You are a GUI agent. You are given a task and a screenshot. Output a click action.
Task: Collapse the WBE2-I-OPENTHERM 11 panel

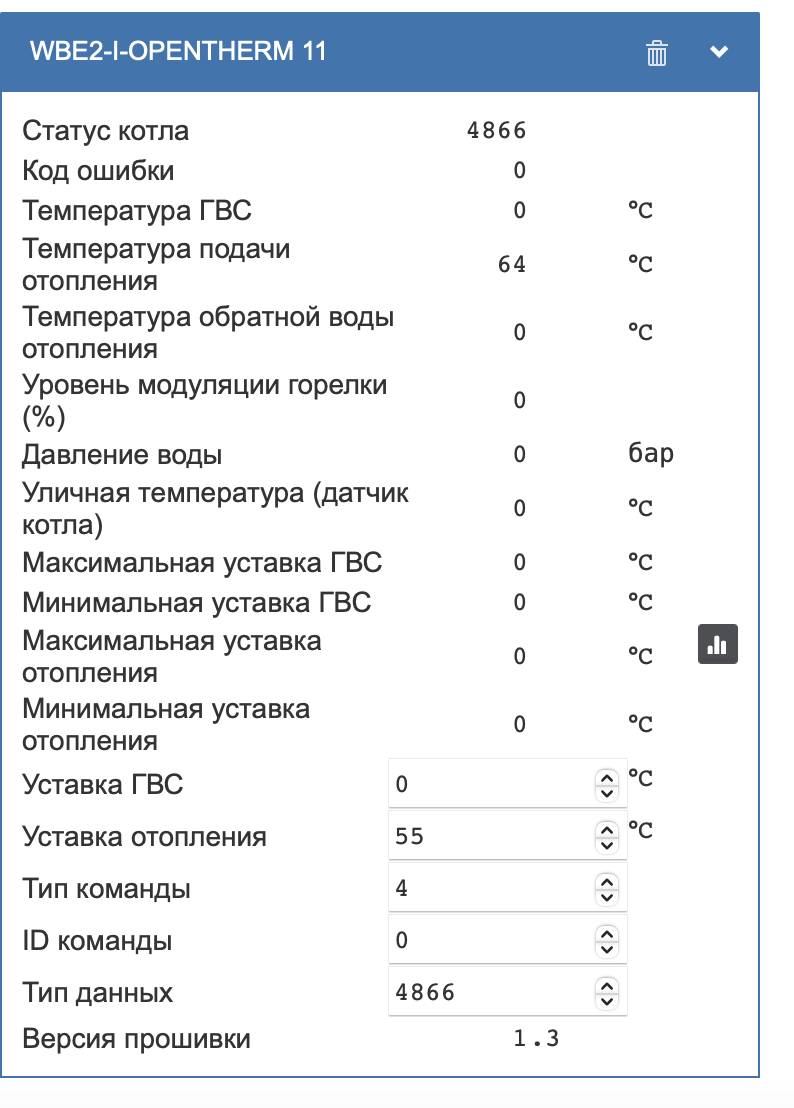[x=718, y=52]
